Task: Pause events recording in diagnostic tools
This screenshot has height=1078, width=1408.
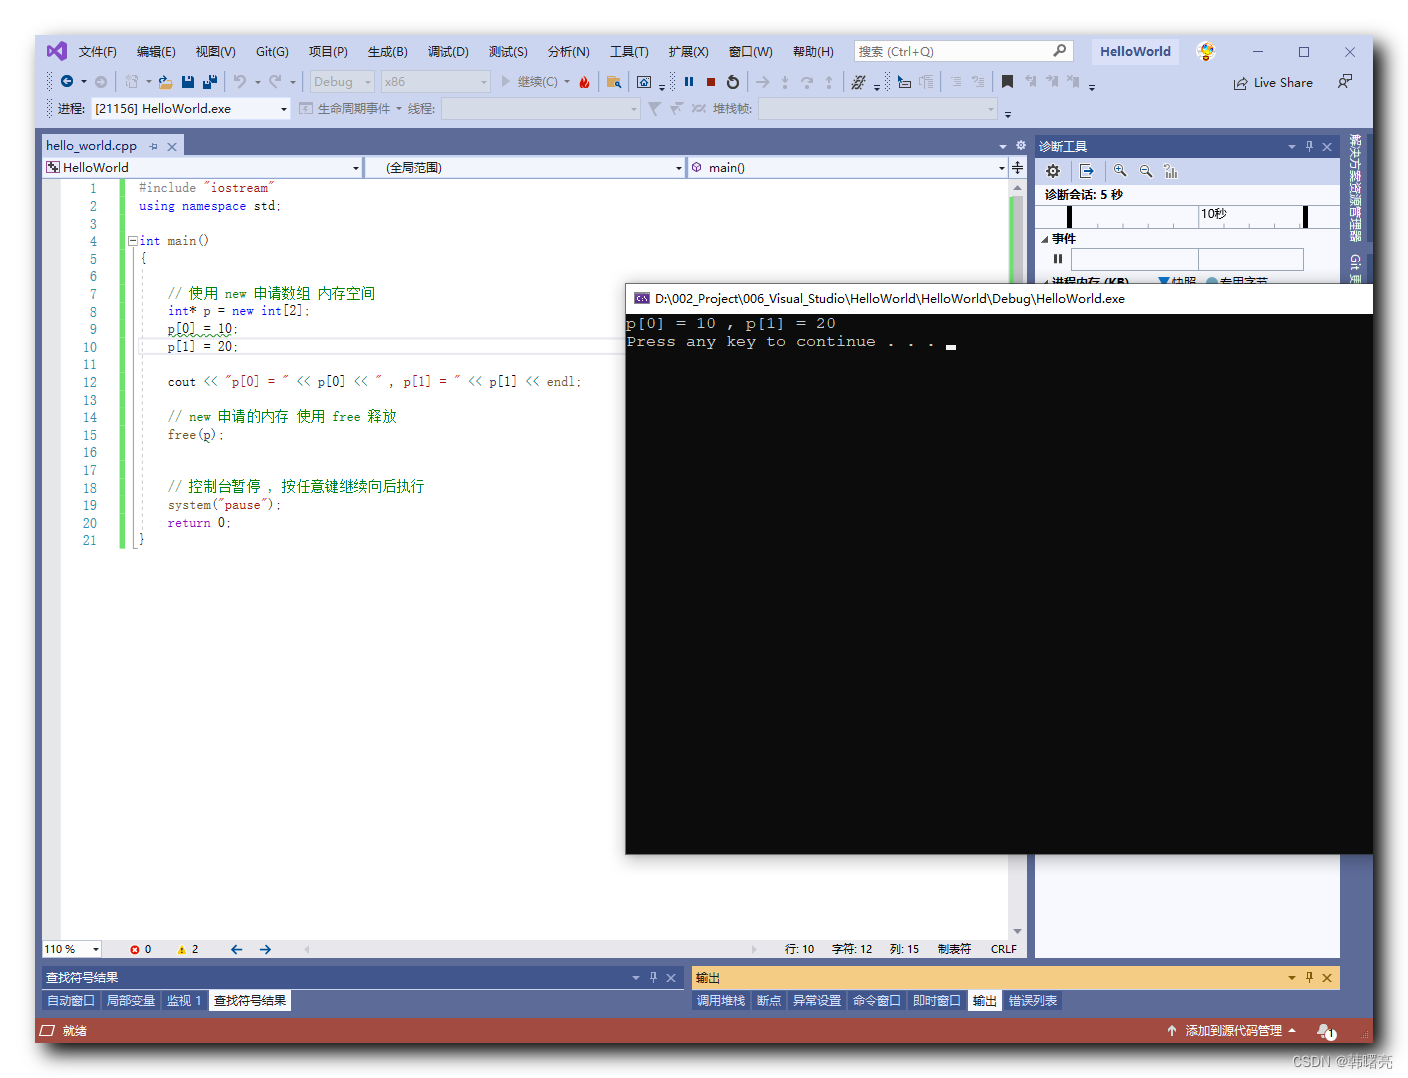Action: point(1058,259)
